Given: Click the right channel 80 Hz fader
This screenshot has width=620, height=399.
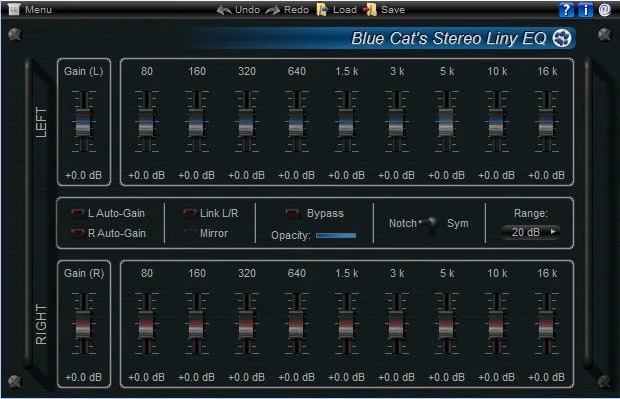Looking at the screenshot, I should pyautogui.click(x=146, y=324).
